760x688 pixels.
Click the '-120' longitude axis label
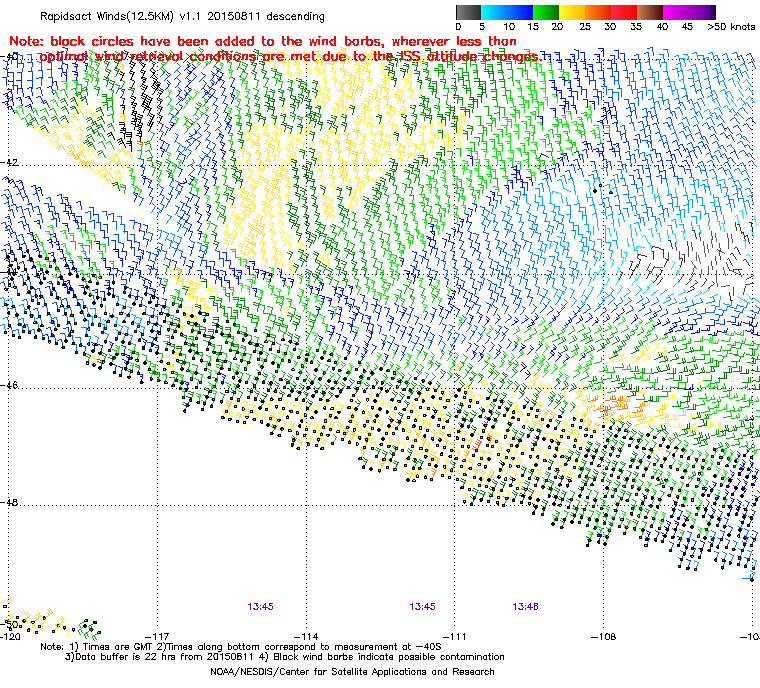click(10, 637)
